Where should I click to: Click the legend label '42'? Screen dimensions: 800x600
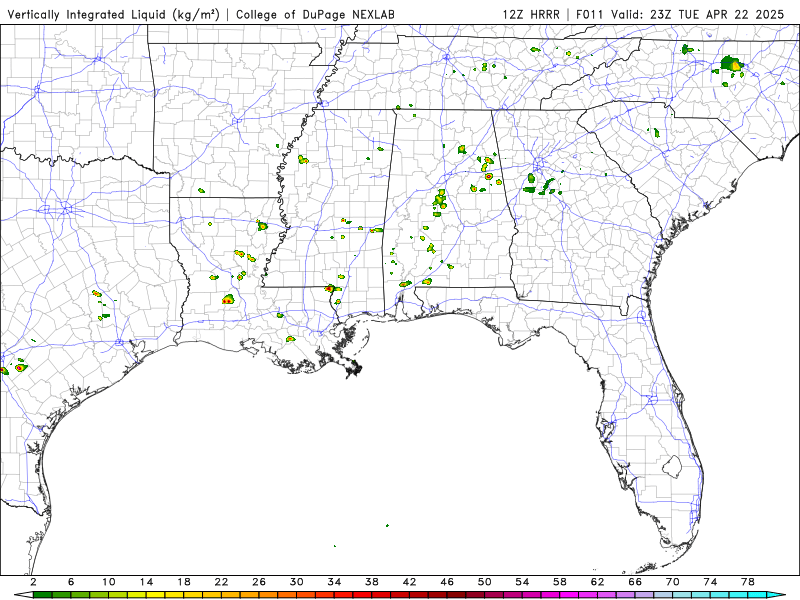pyautogui.click(x=410, y=582)
